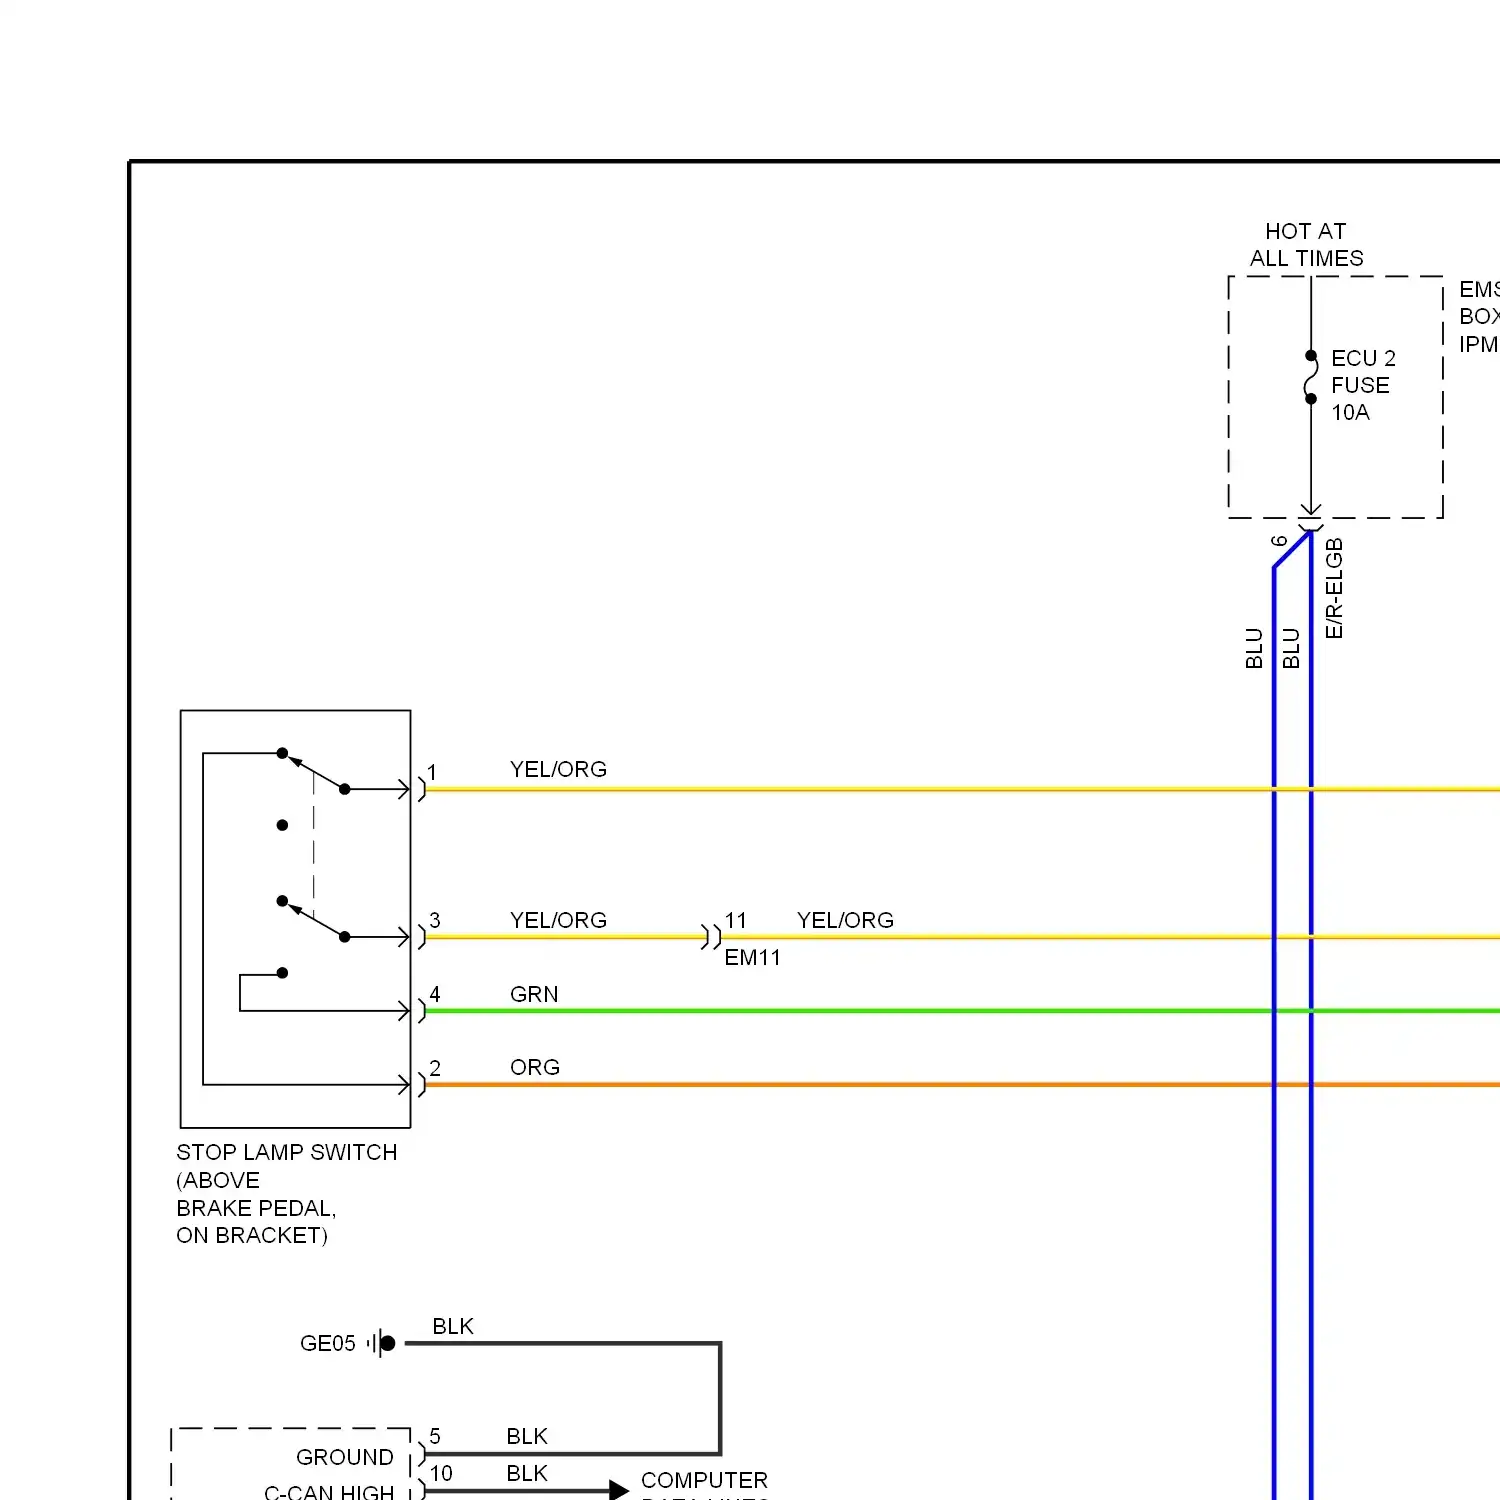Click the arrowhead before COMPUTER

619,1491
